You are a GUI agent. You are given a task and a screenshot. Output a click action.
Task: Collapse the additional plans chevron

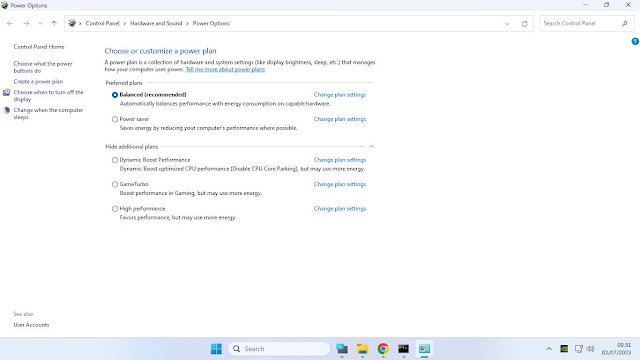tap(371, 147)
